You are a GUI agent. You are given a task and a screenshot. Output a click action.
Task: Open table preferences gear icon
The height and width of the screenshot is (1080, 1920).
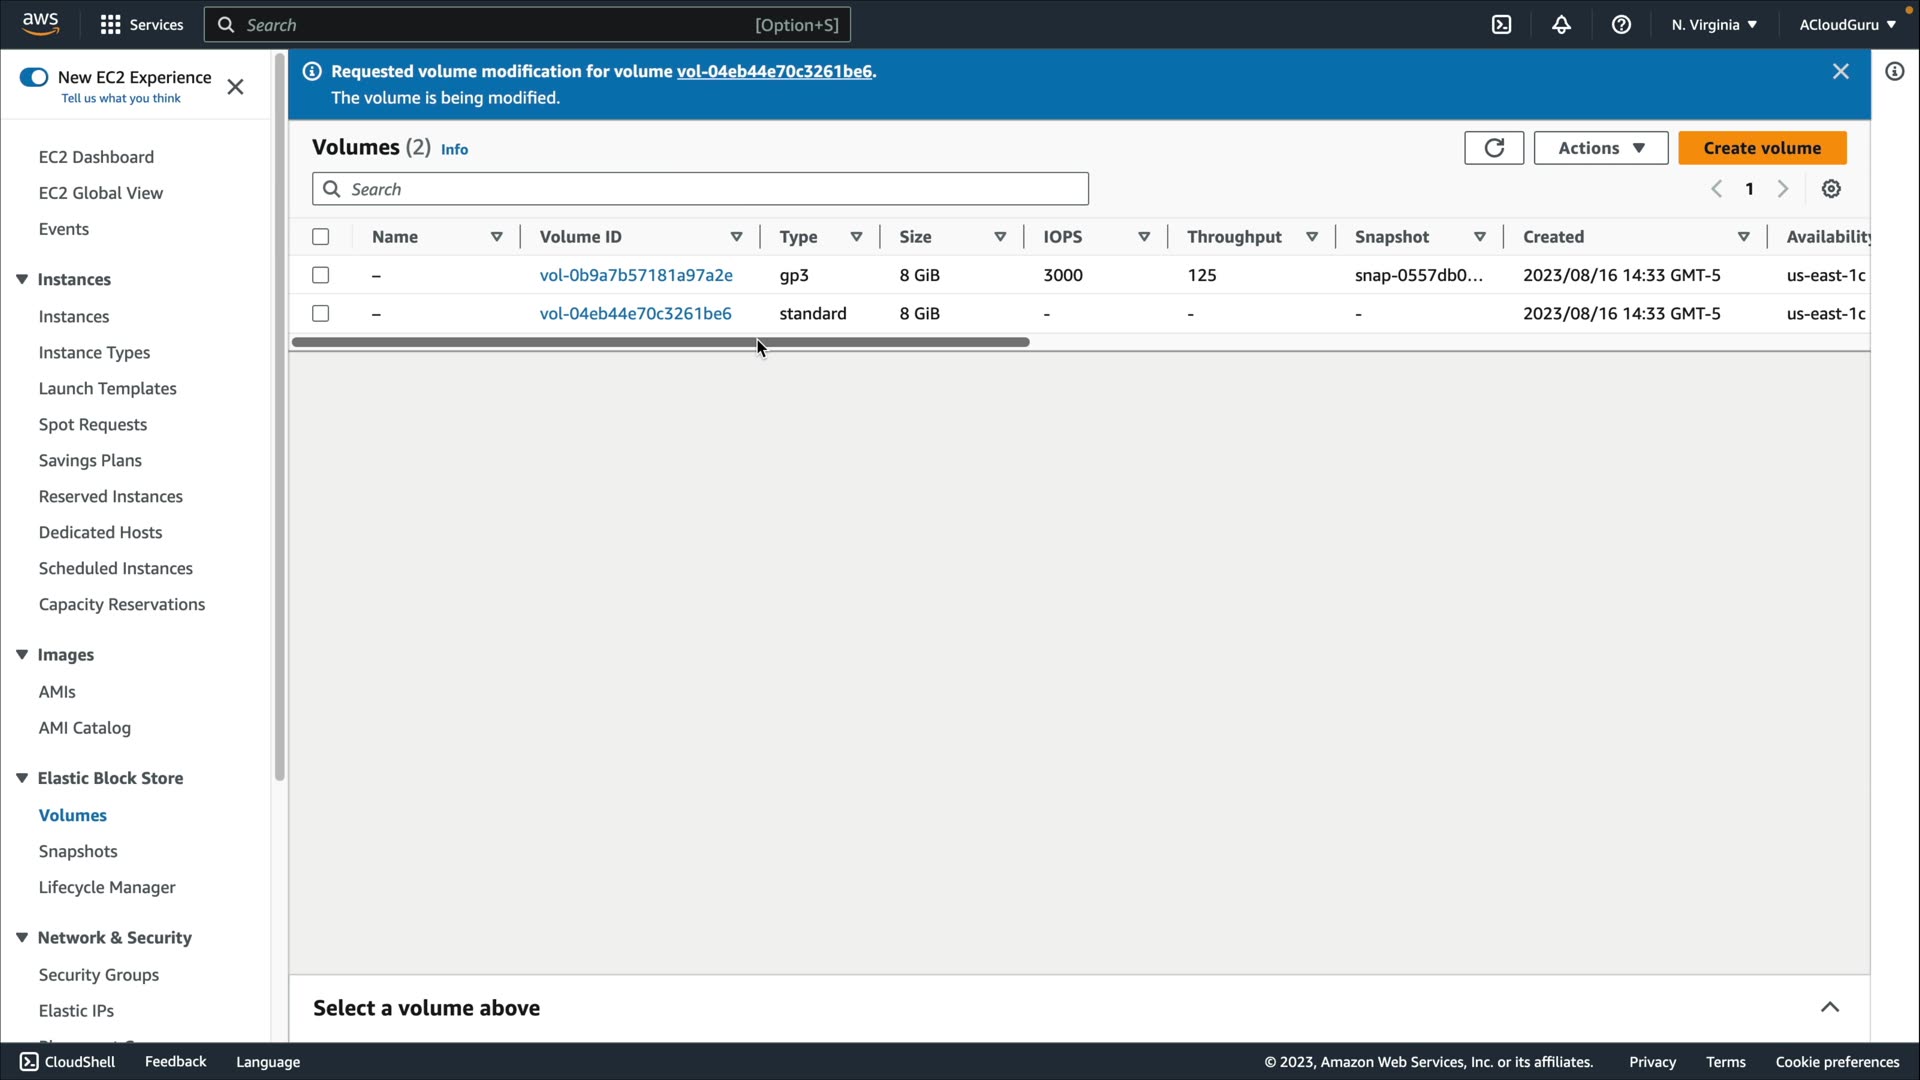point(1831,189)
